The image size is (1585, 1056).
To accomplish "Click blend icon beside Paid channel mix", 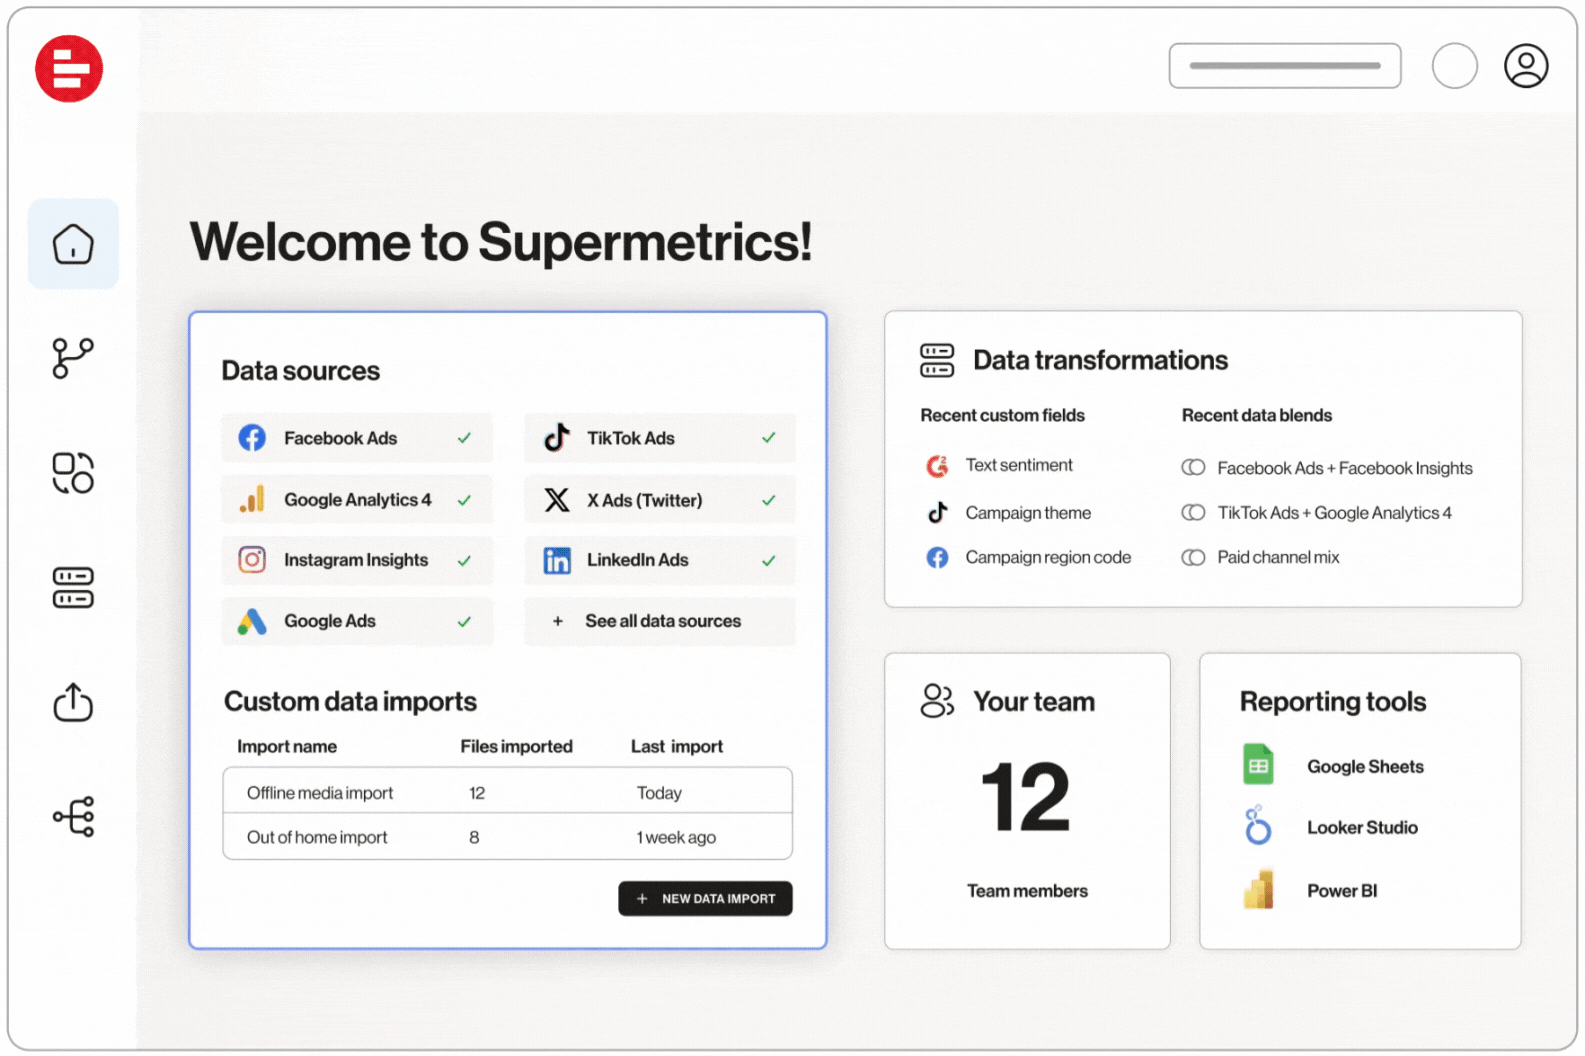I will (x=1193, y=557).
